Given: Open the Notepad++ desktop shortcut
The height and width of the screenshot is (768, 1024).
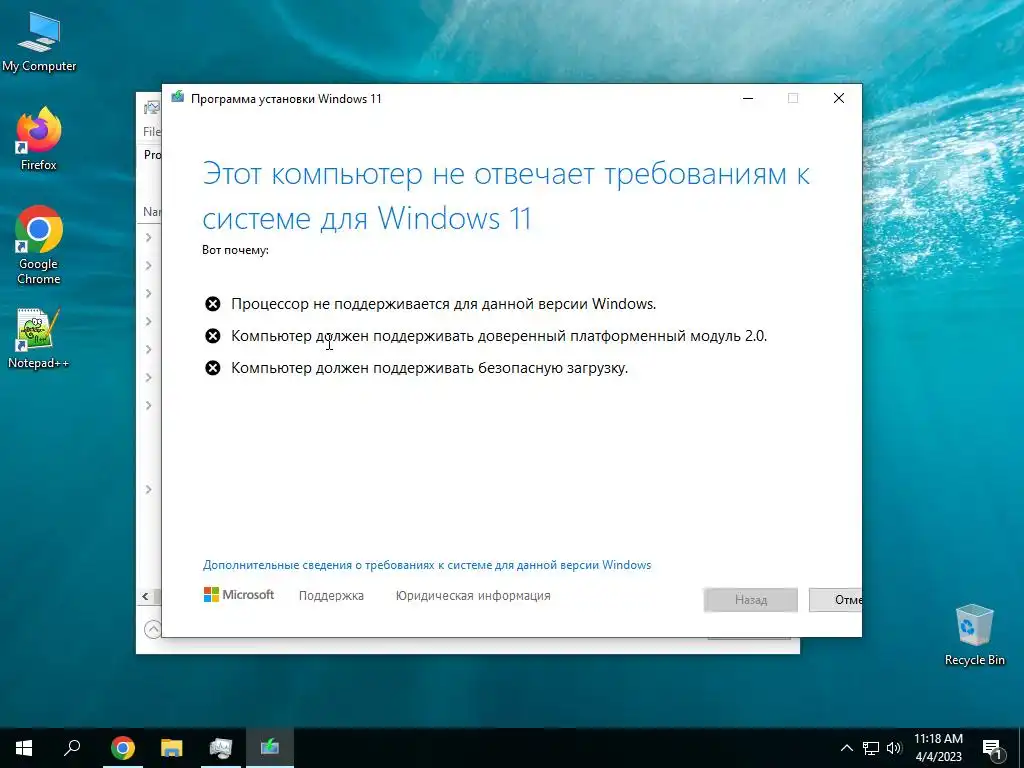Looking at the screenshot, I should [39, 338].
